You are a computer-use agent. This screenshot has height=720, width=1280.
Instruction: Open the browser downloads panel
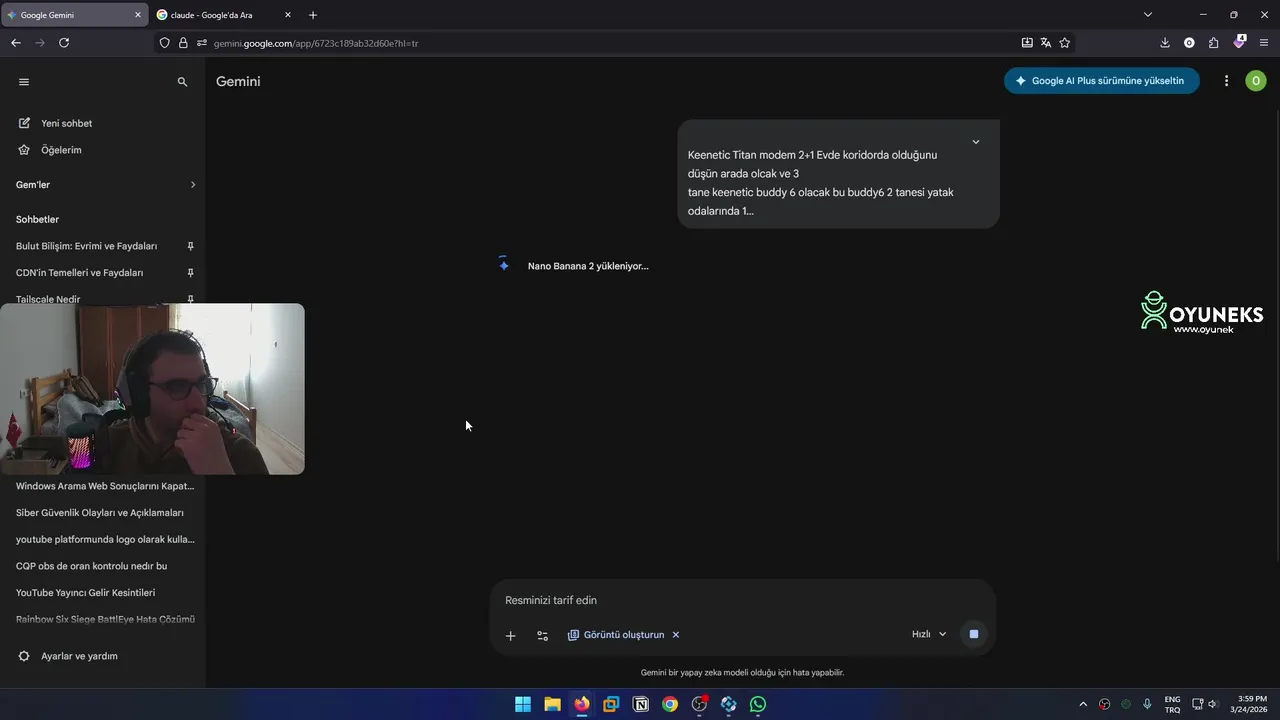click(x=1165, y=43)
